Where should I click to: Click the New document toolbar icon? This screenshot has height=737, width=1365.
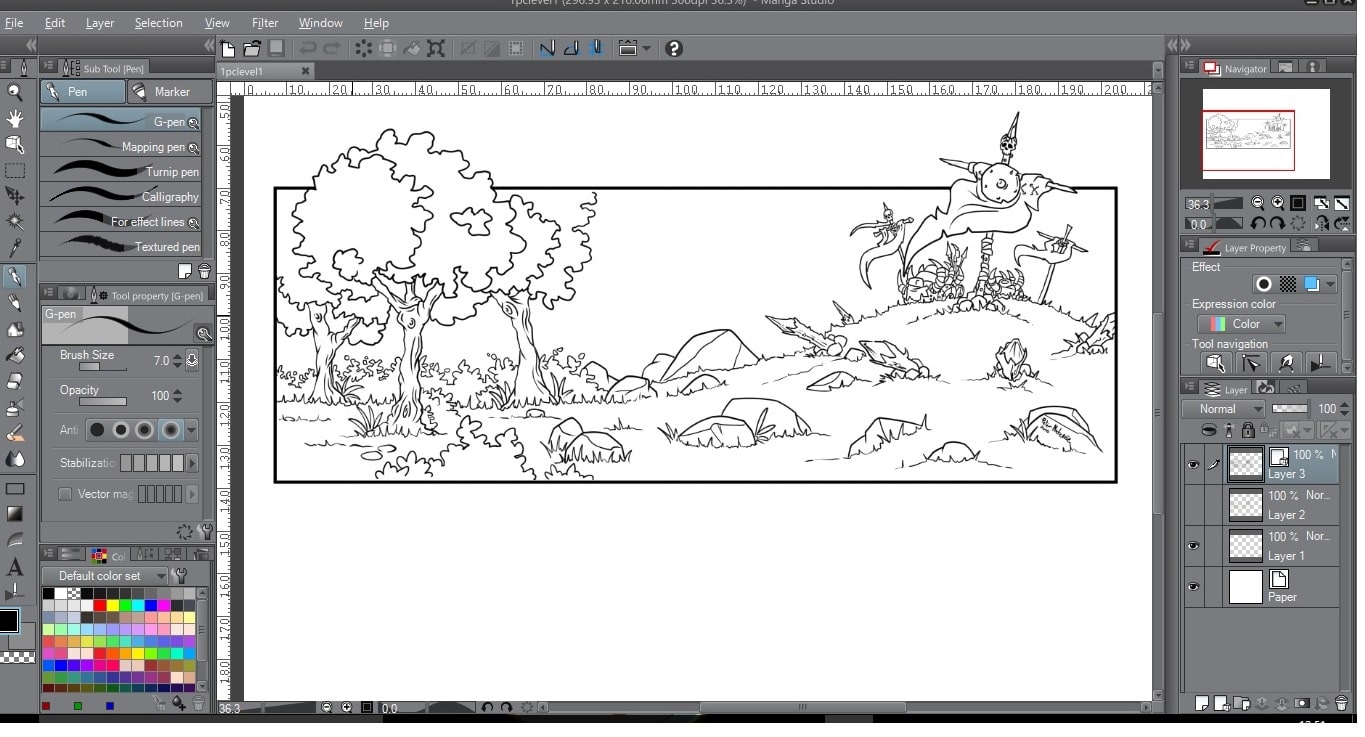click(228, 48)
